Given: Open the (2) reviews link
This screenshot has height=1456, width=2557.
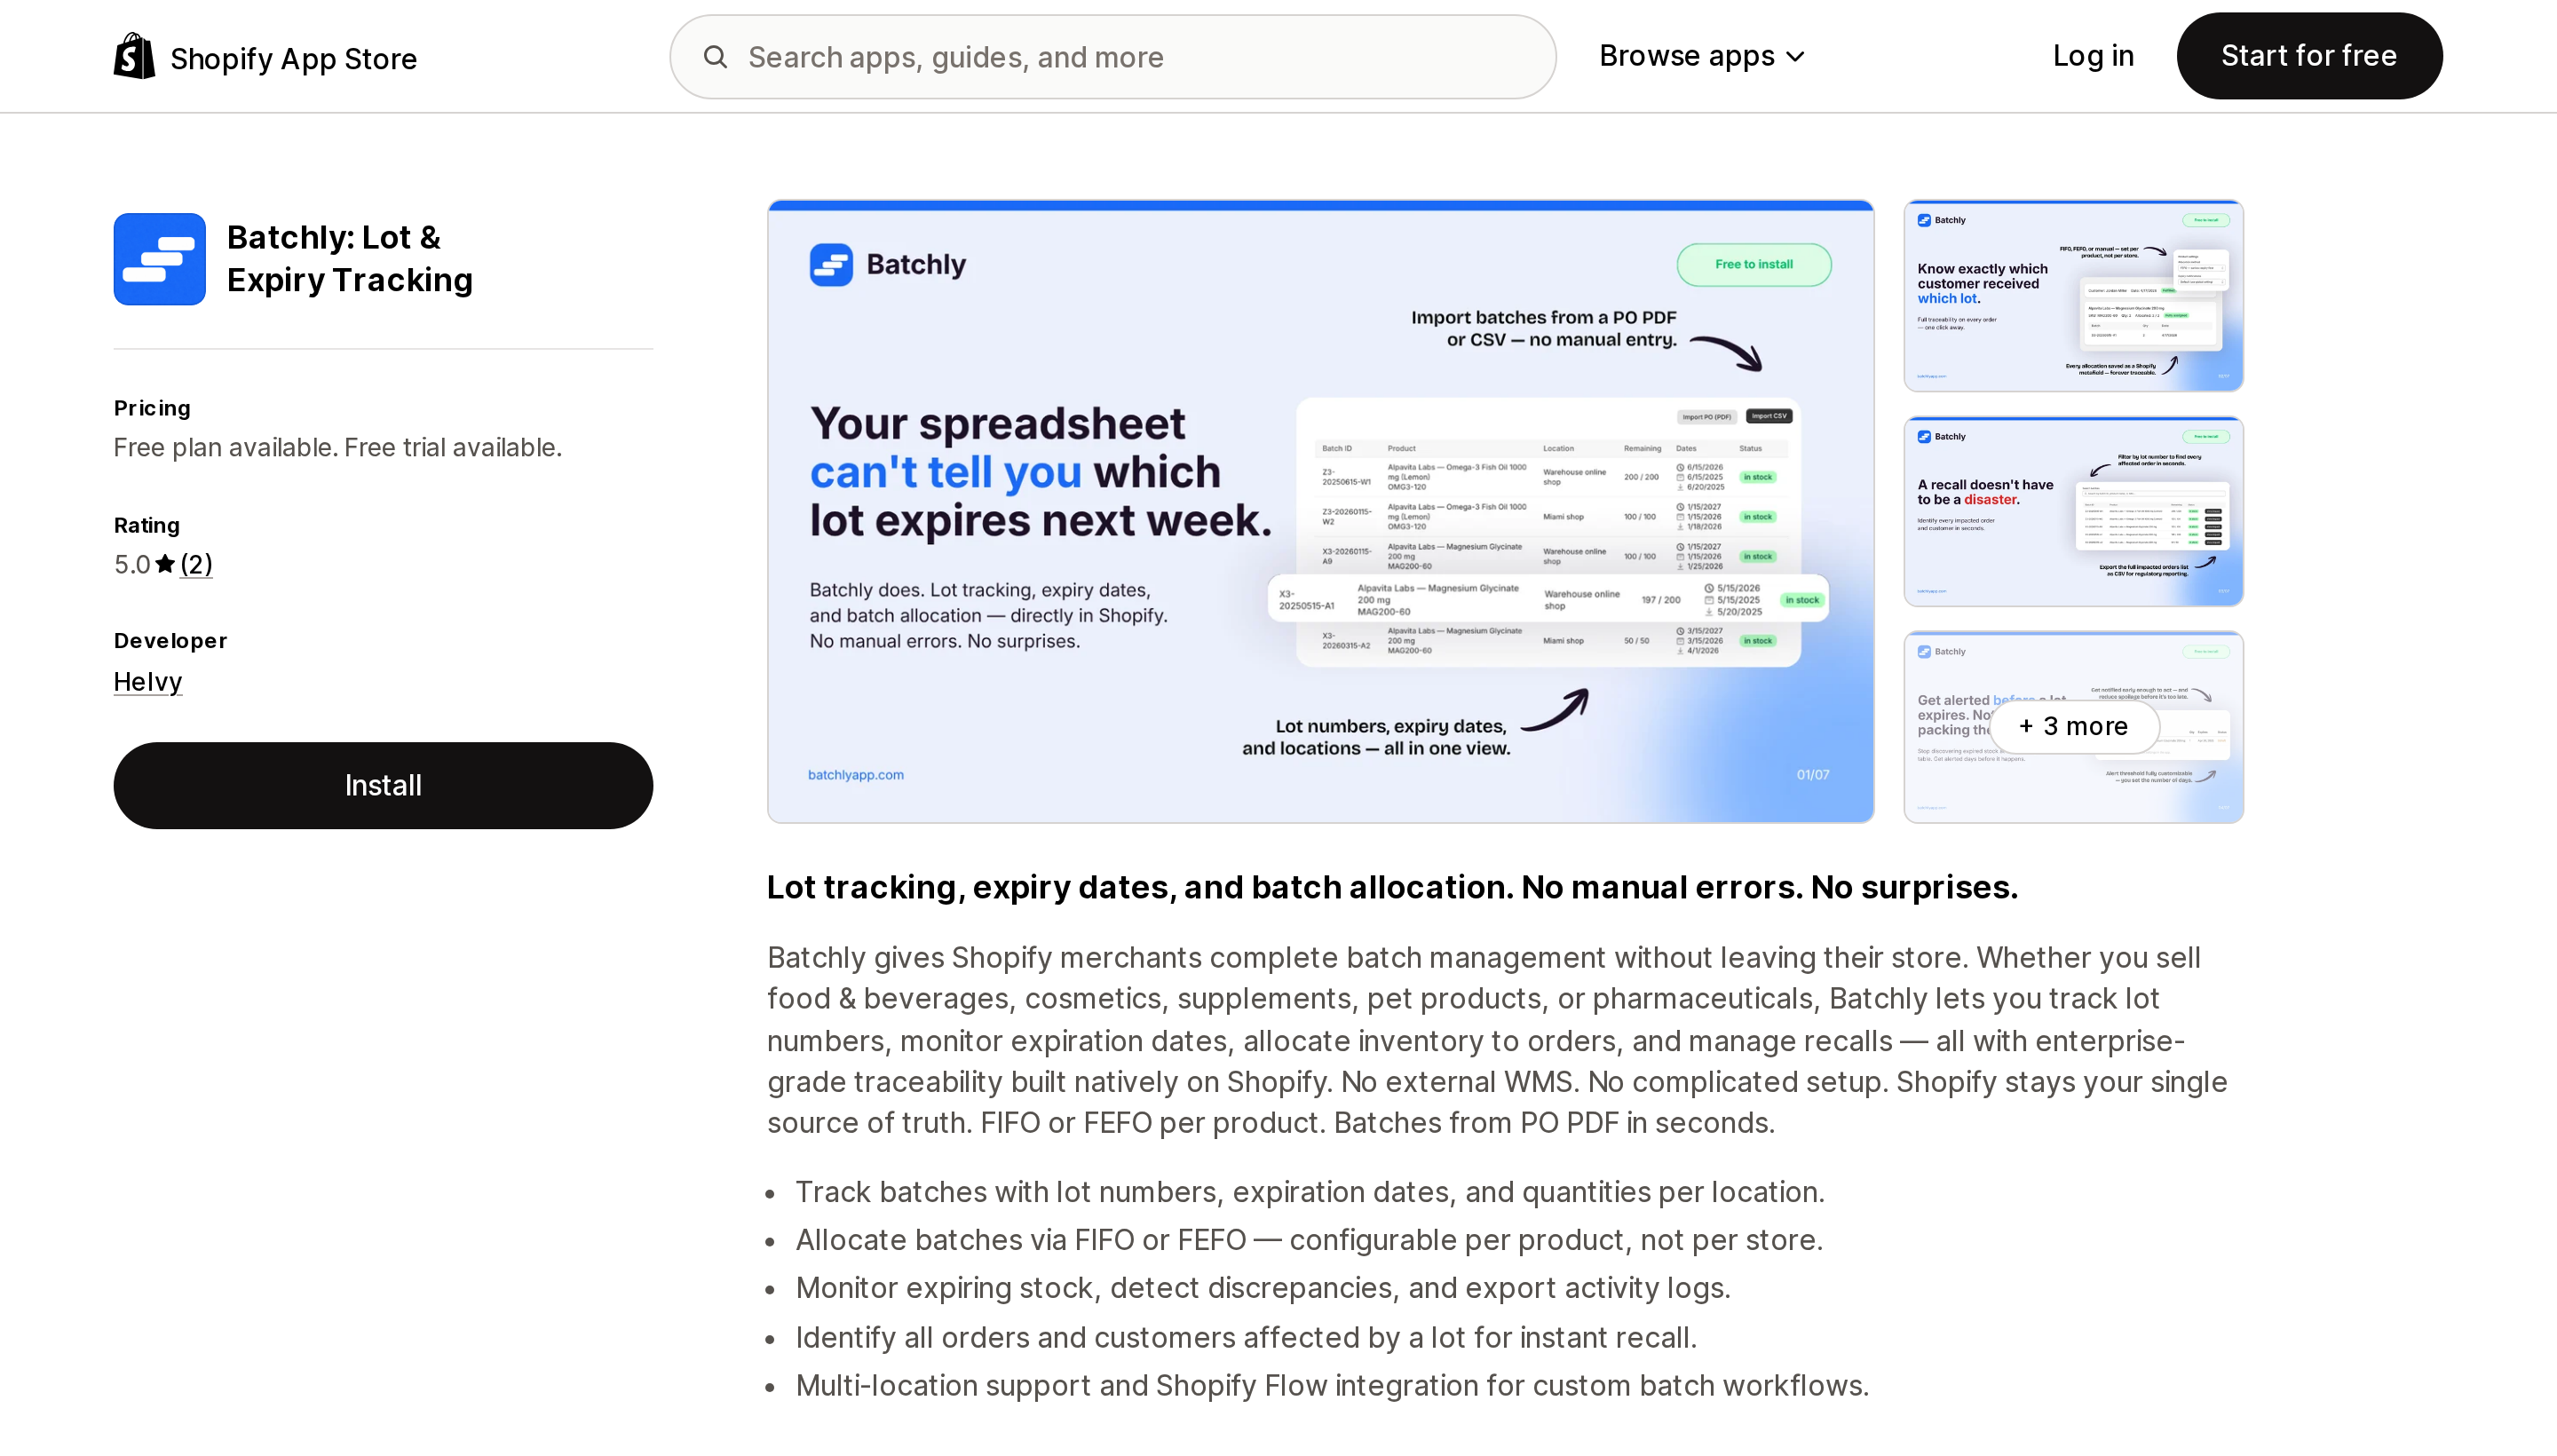Looking at the screenshot, I should tap(196, 564).
